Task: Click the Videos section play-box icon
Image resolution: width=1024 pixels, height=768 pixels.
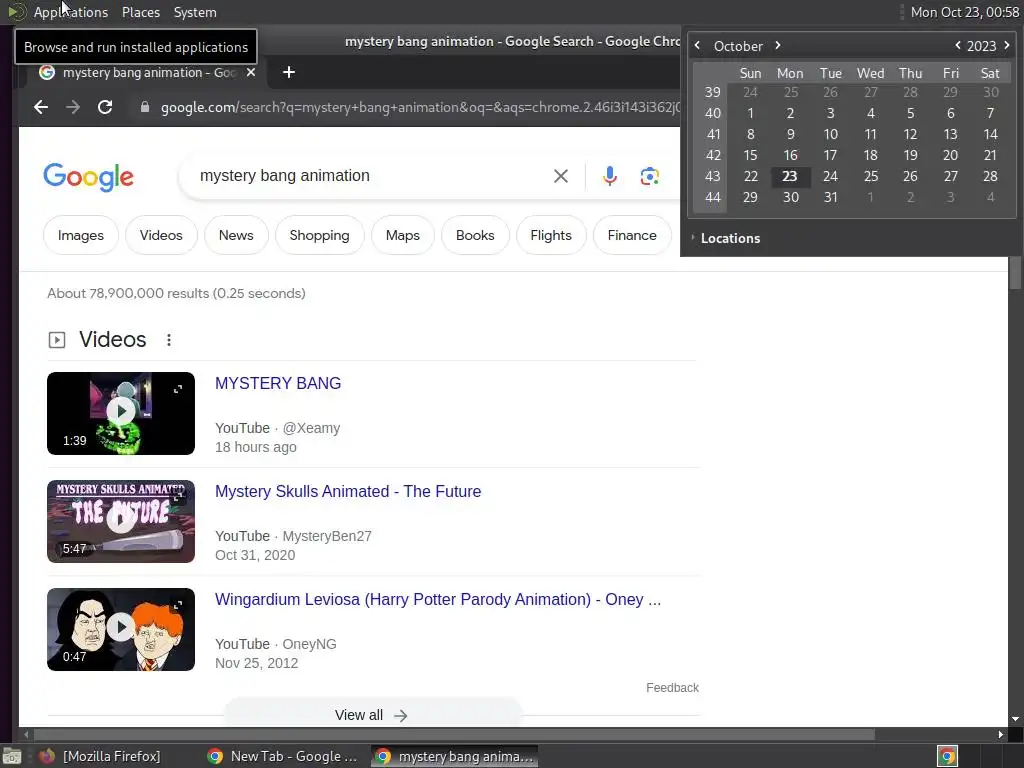Action: [57, 340]
